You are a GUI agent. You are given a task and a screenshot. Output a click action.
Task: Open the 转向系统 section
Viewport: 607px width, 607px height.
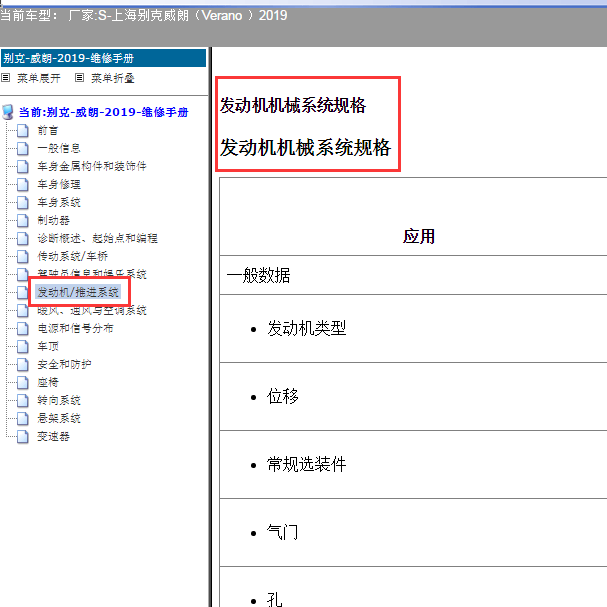[59, 400]
